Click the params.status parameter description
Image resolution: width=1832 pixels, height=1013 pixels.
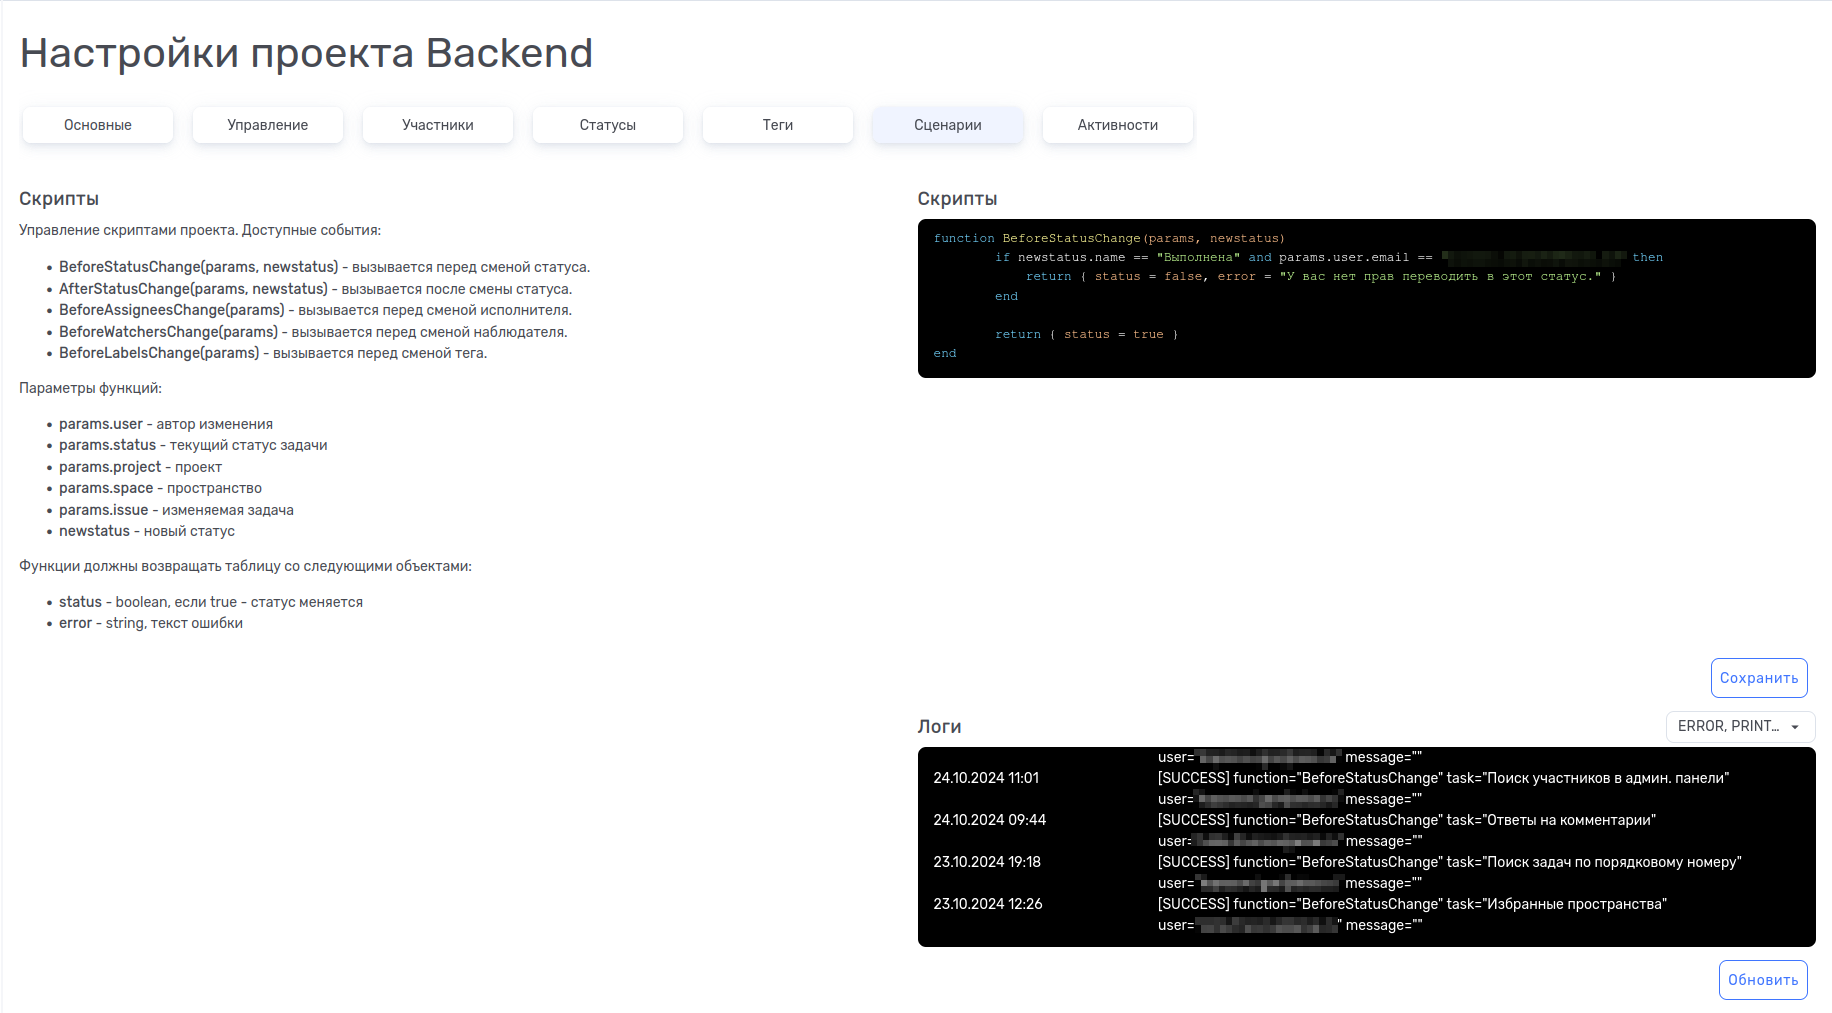[x=193, y=445]
